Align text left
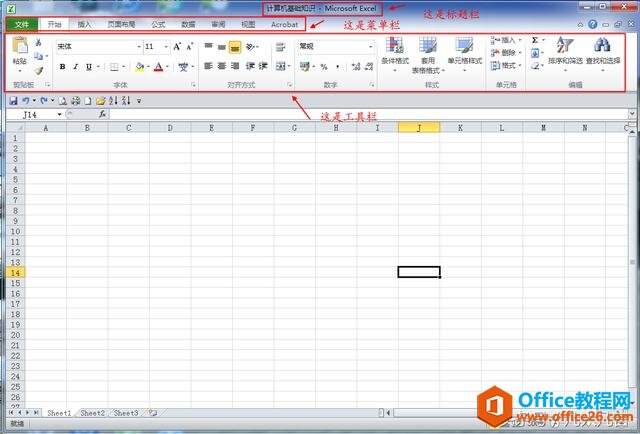 [208, 66]
